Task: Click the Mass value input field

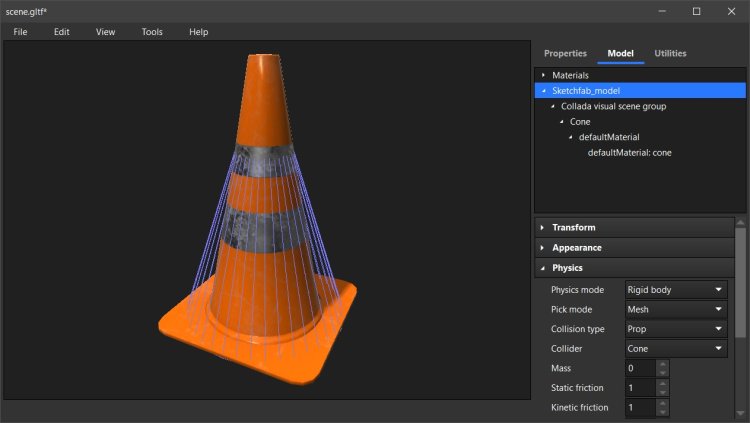Action: tap(640, 368)
